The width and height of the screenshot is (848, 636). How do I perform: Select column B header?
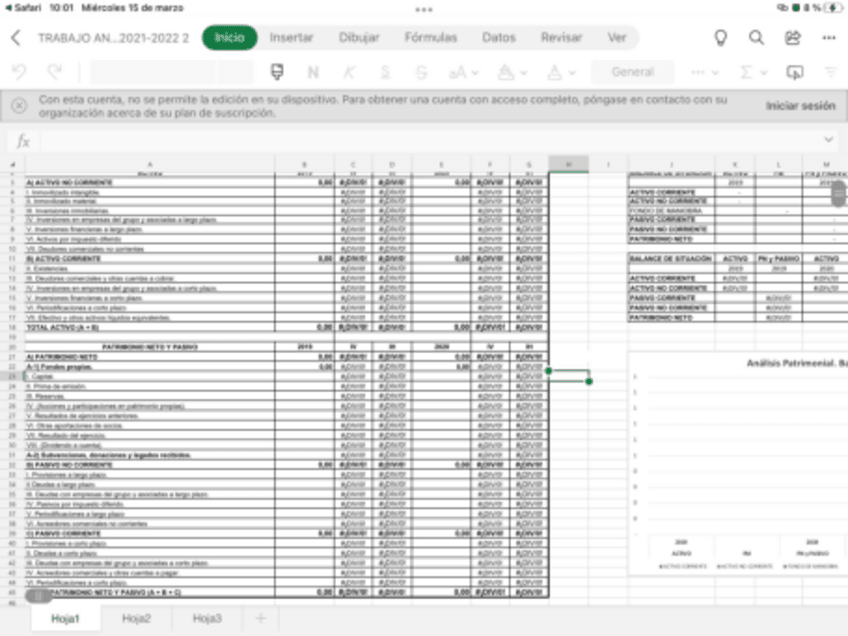point(304,164)
